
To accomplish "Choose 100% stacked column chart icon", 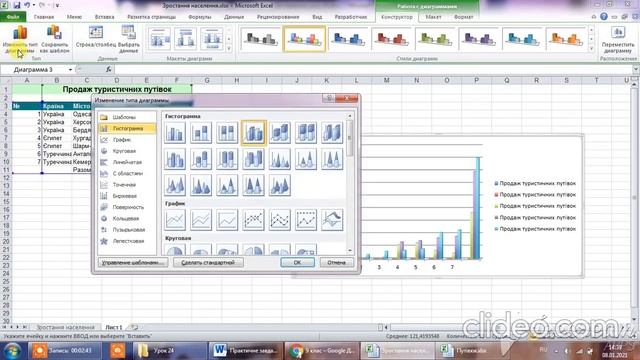I will point(227,133).
